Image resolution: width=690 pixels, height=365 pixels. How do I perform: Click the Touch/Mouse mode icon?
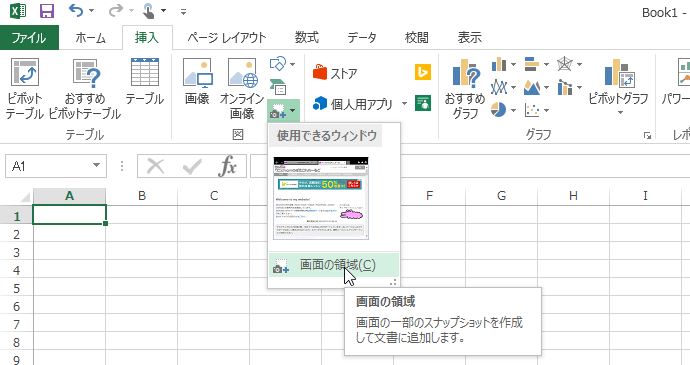pyautogui.click(x=150, y=11)
